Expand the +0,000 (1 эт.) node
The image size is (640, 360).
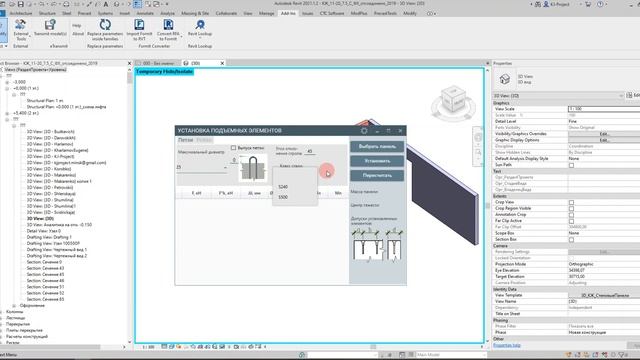coord(7,88)
